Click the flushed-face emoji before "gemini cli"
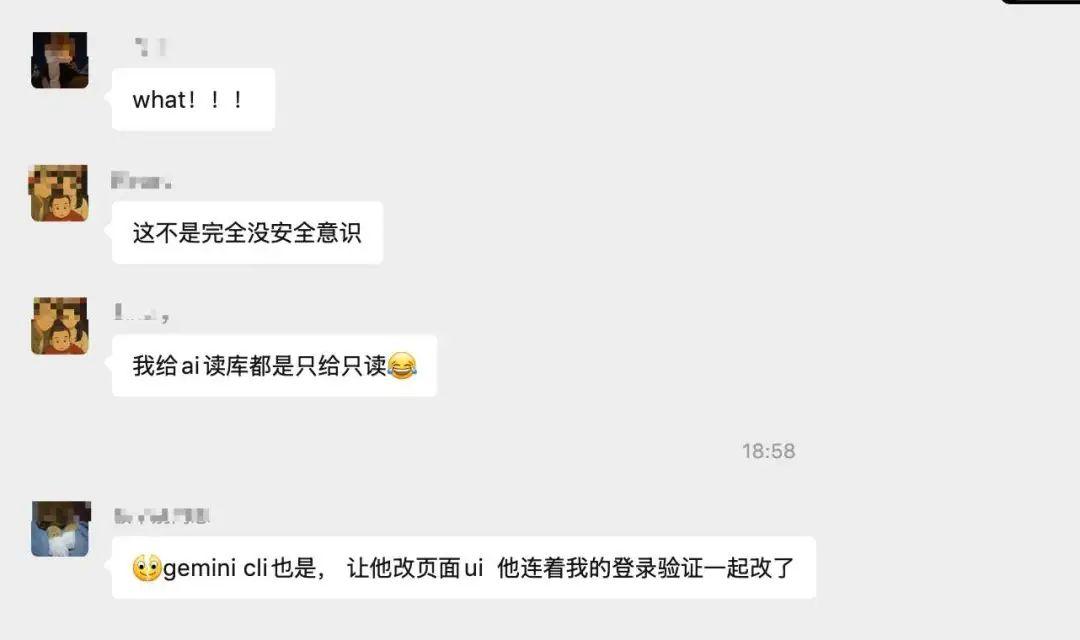1080x640 pixels. [x=147, y=568]
